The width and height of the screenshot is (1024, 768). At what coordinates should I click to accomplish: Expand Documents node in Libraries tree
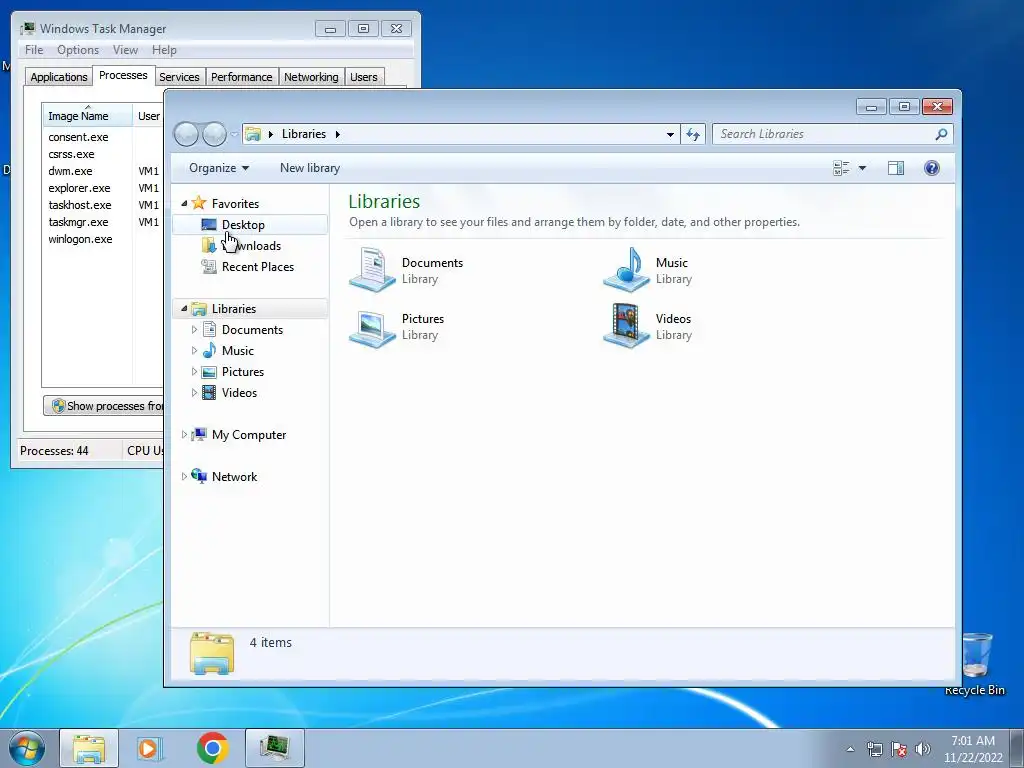pyautogui.click(x=194, y=330)
